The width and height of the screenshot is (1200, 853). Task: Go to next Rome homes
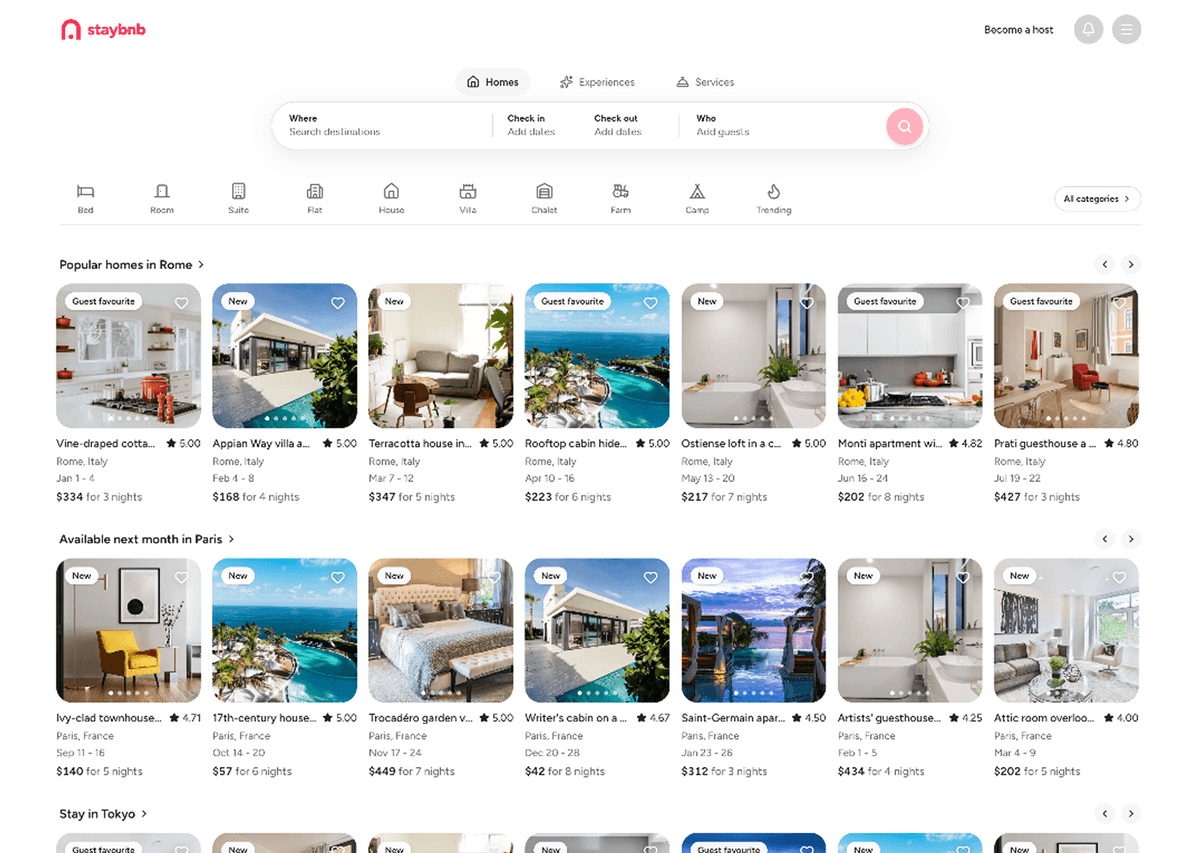pos(1131,265)
